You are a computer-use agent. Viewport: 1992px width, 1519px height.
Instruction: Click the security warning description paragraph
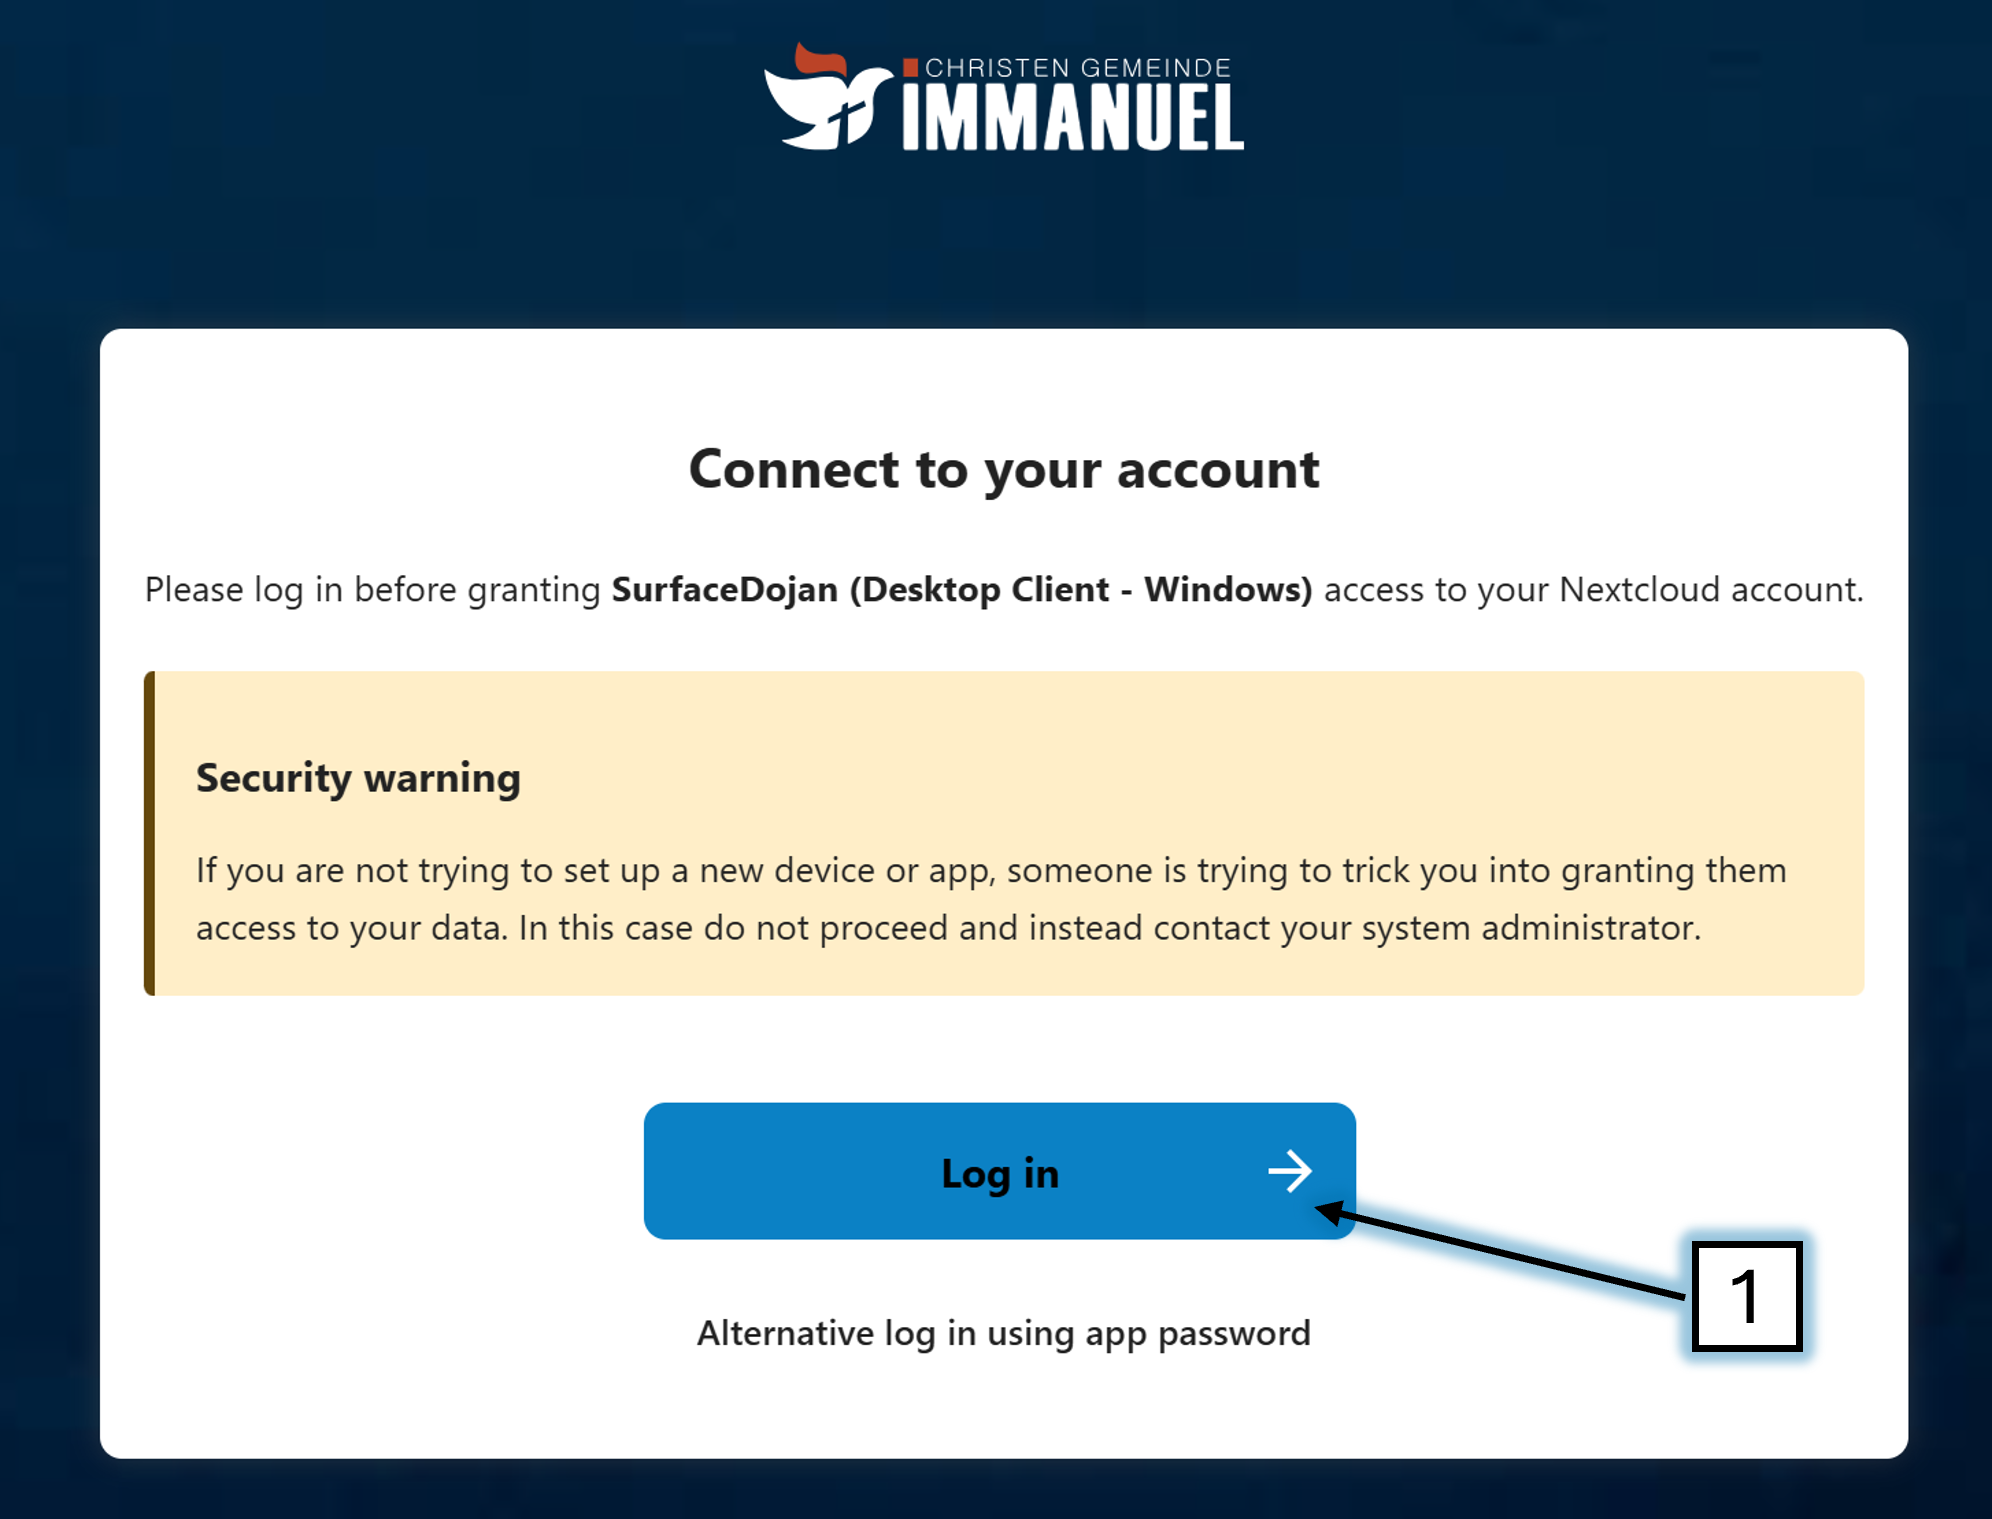coord(990,898)
